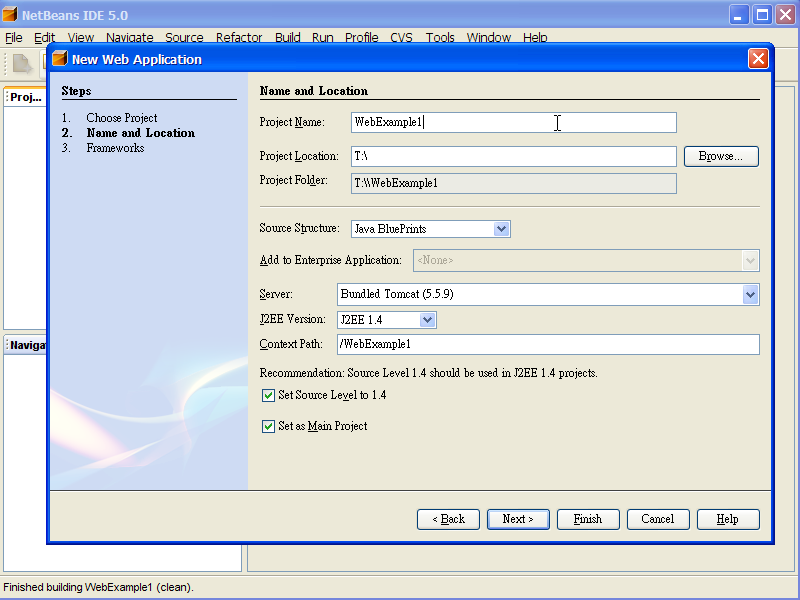The width and height of the screenshot is (800, 600).
Task: Go back with the Back button
Action: click(448, 519)
